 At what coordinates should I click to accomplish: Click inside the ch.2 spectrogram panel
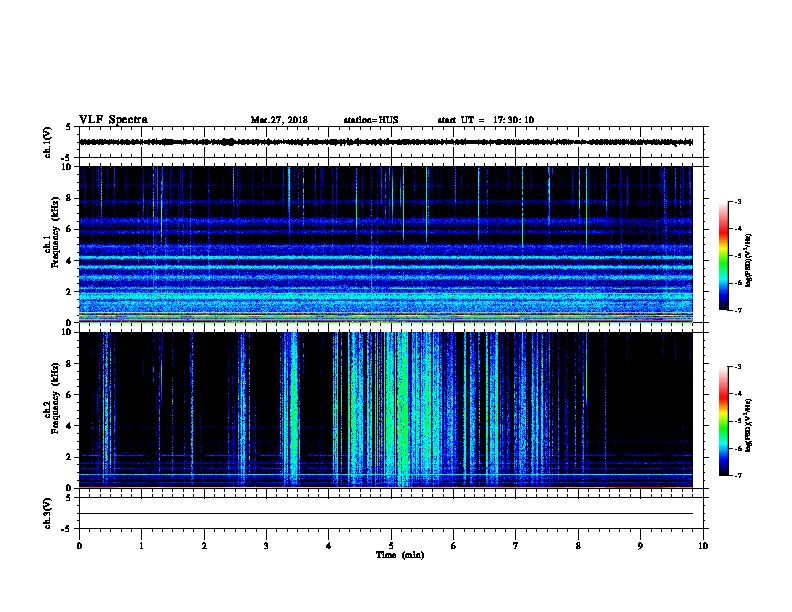386,410
